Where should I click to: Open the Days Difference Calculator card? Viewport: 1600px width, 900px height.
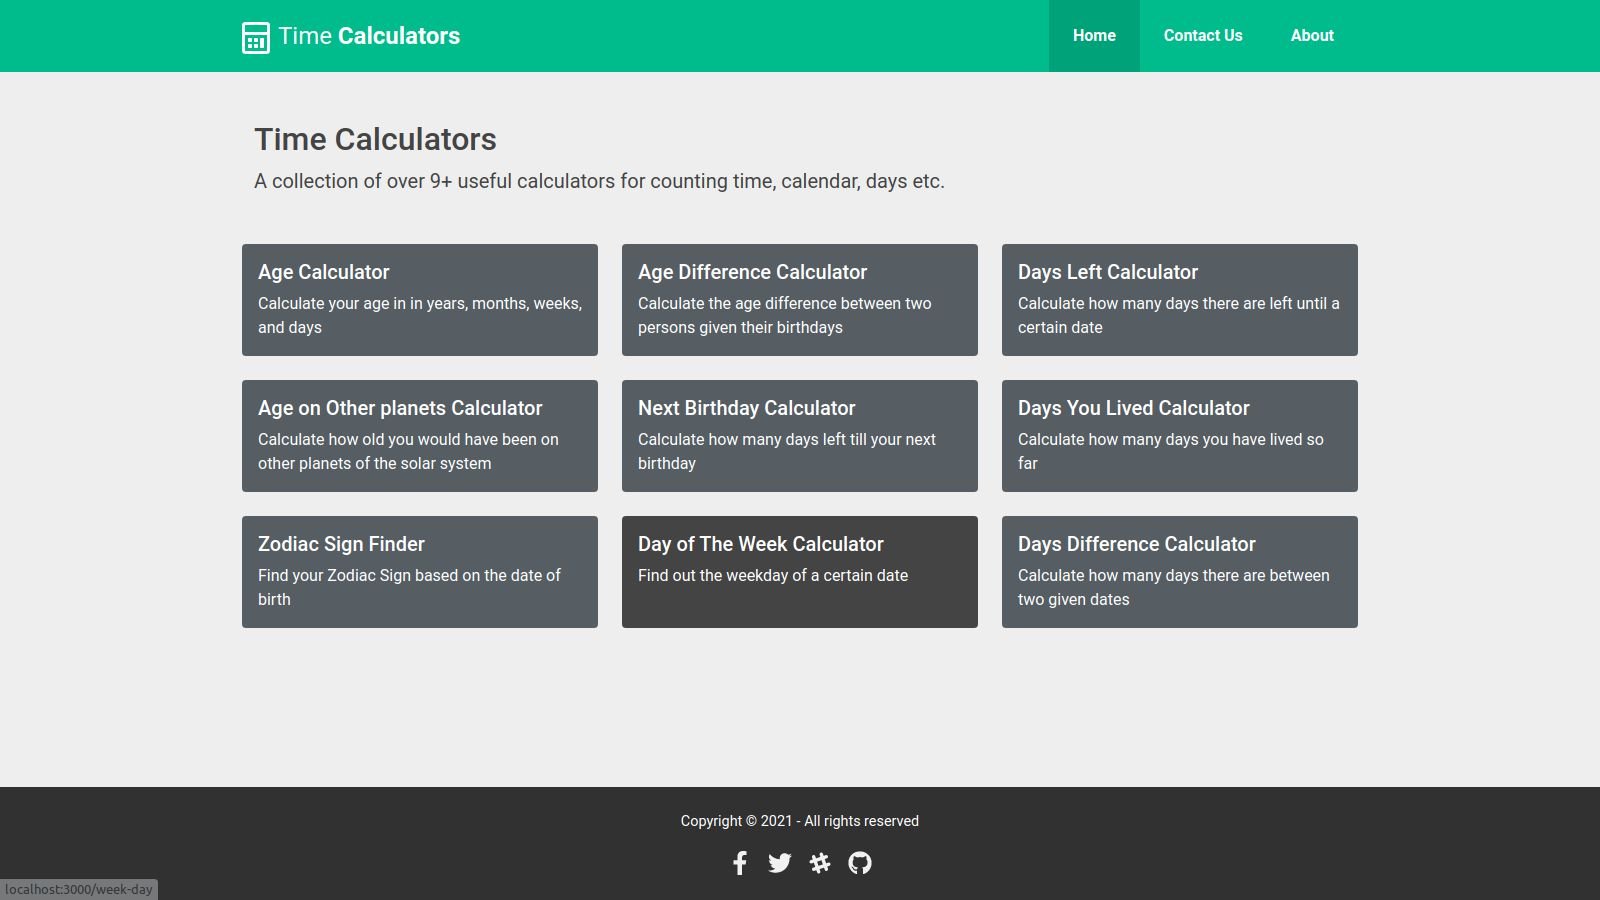coord(1180,572)
